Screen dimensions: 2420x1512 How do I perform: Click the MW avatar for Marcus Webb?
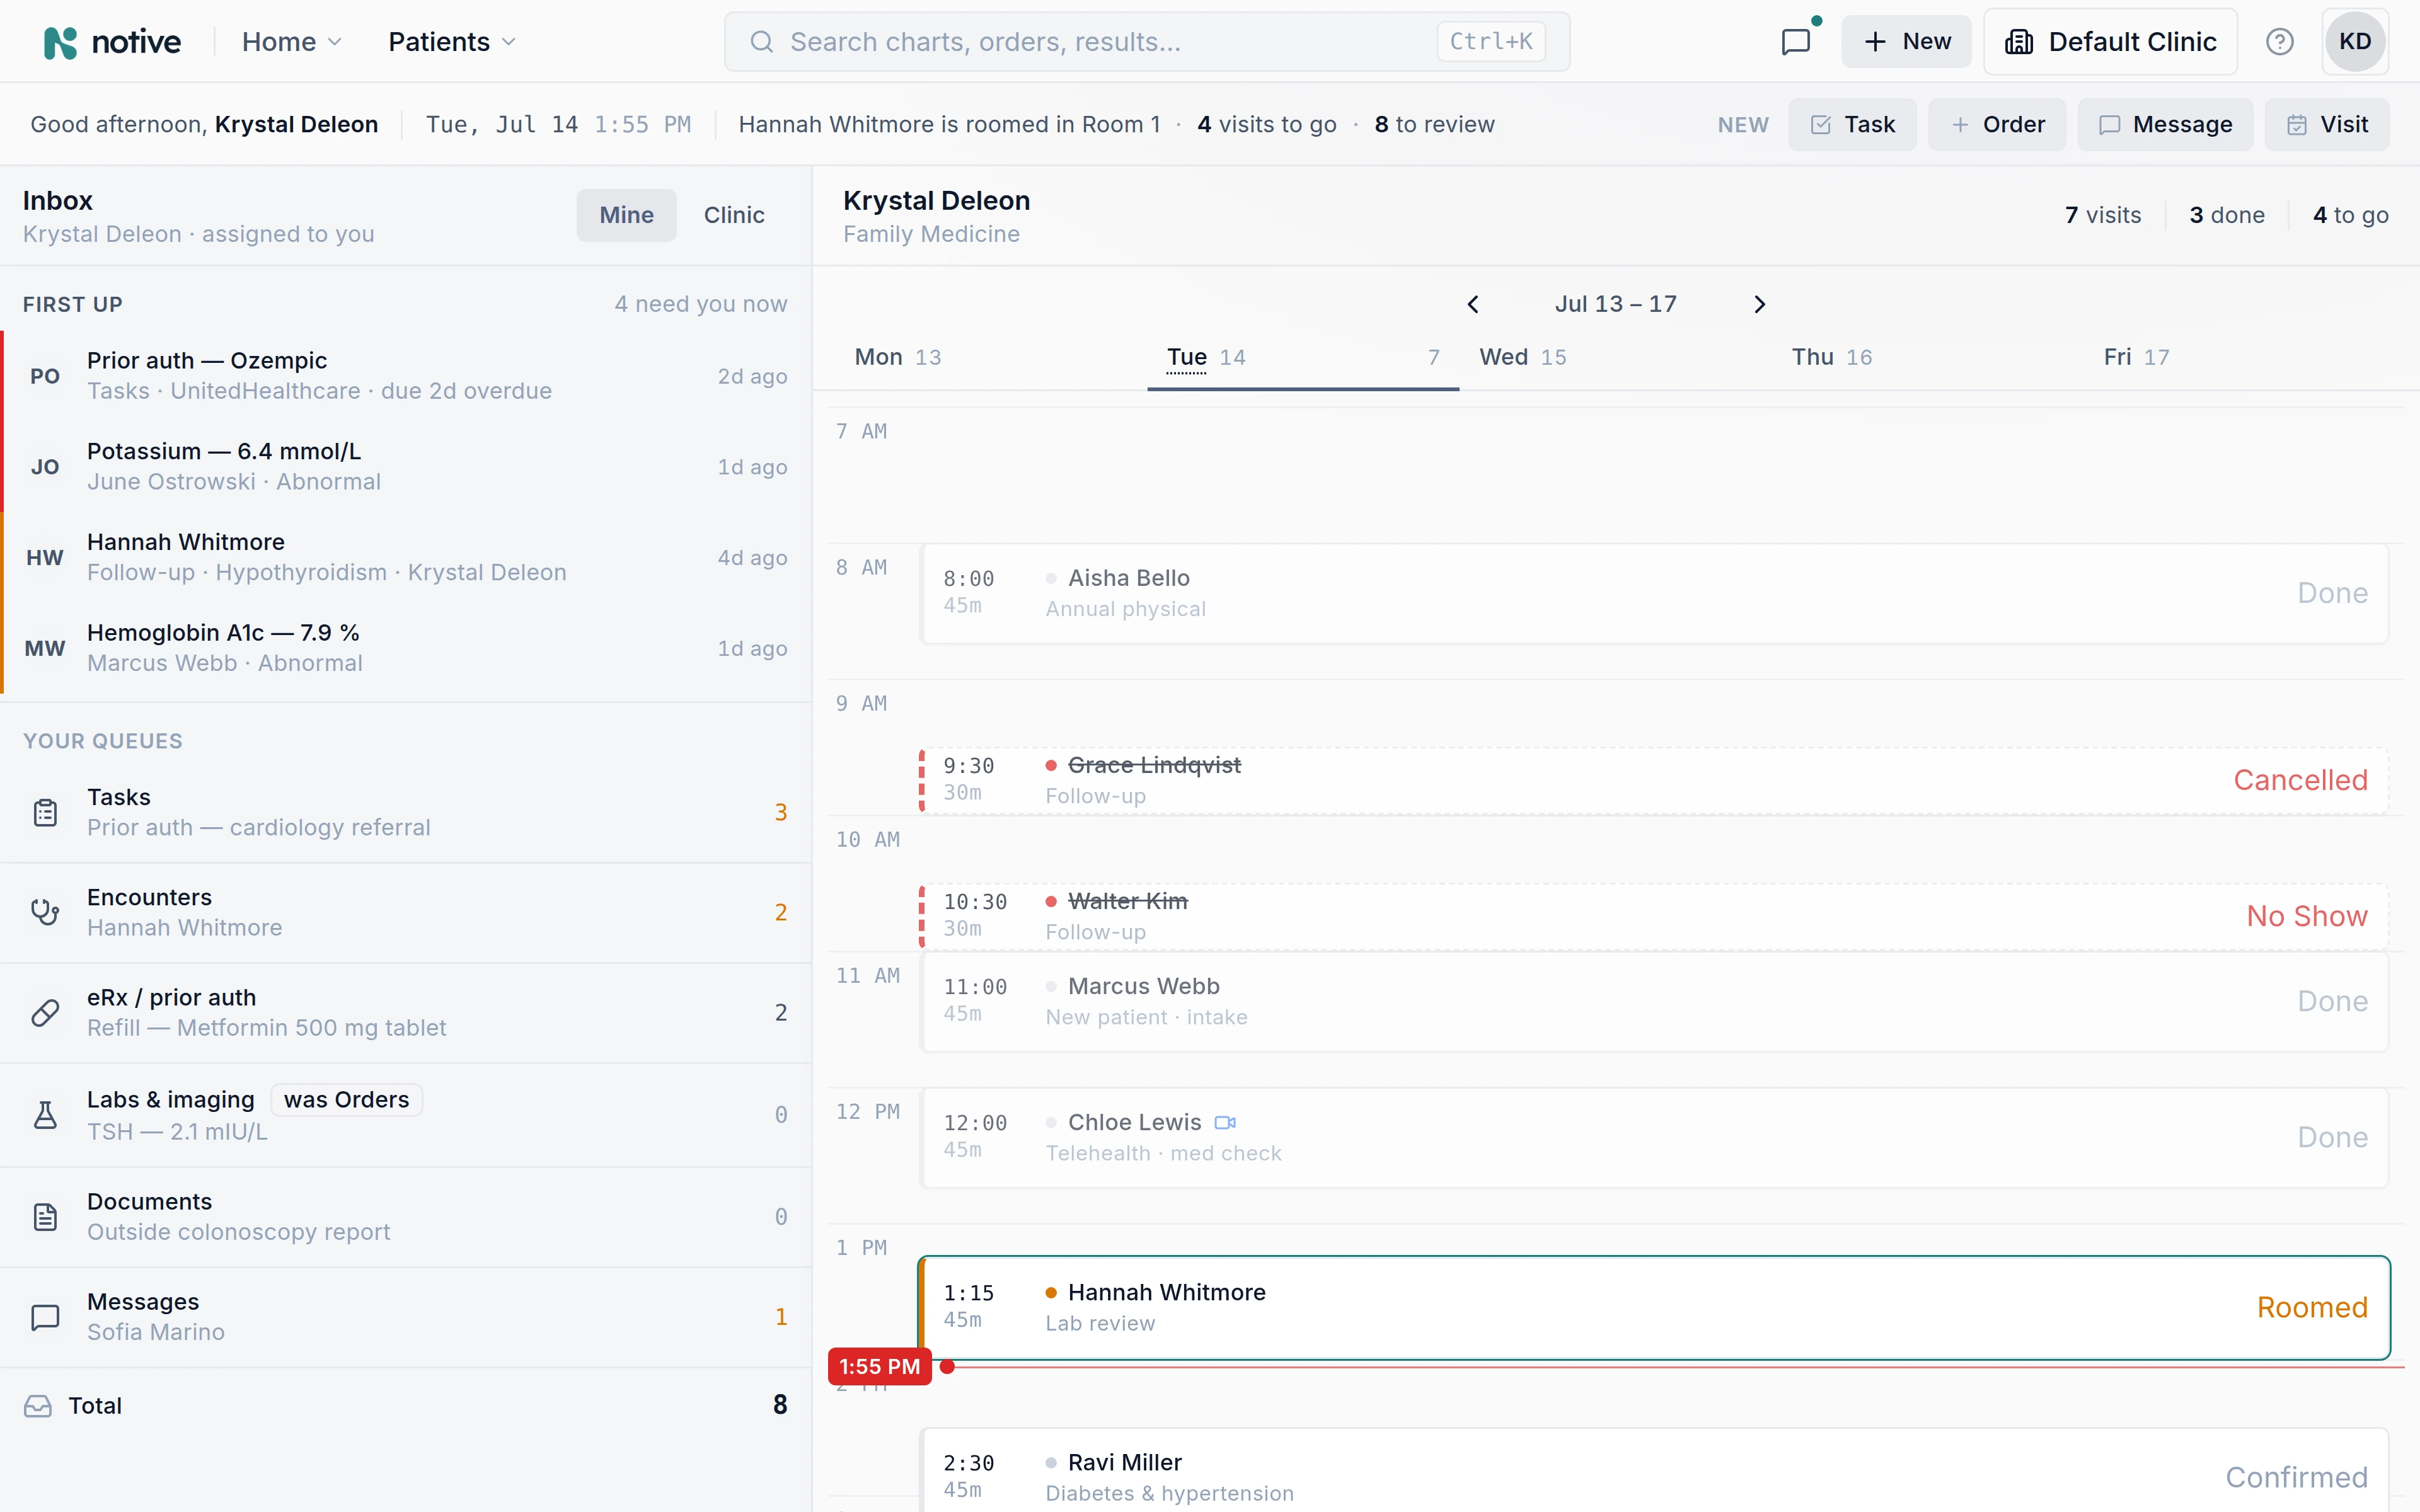tap(45, 649)
